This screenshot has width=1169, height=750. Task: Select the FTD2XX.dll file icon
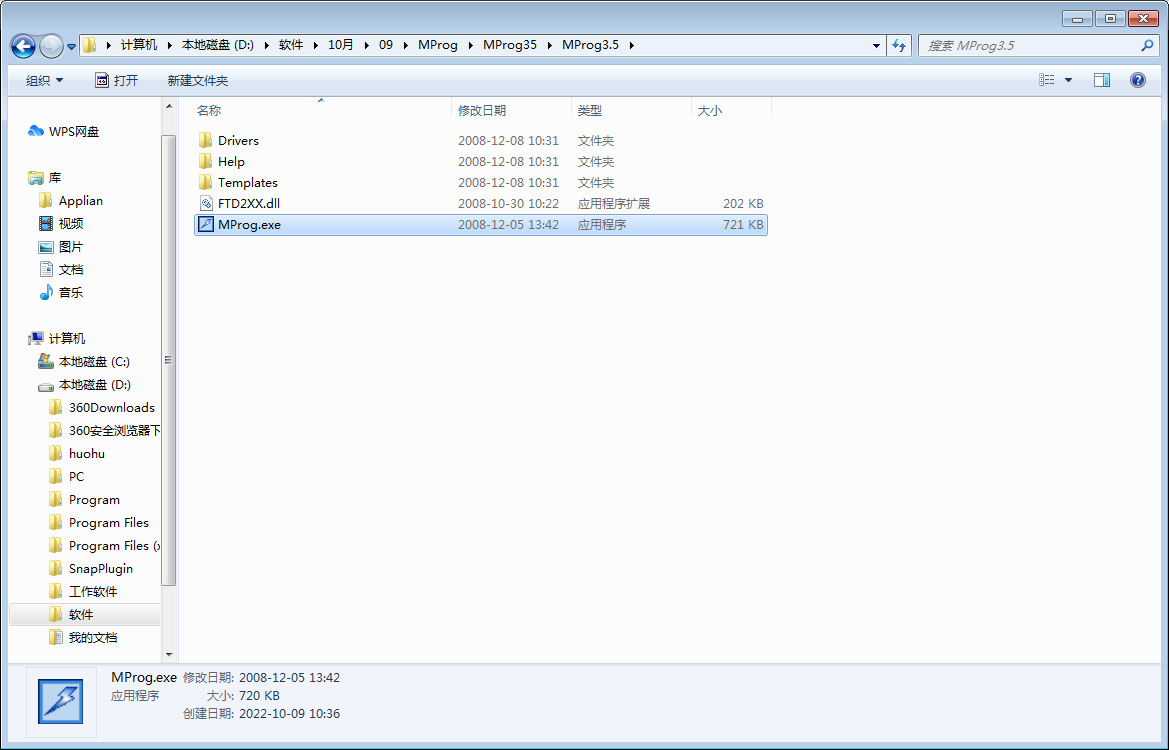tap(206, 204)
